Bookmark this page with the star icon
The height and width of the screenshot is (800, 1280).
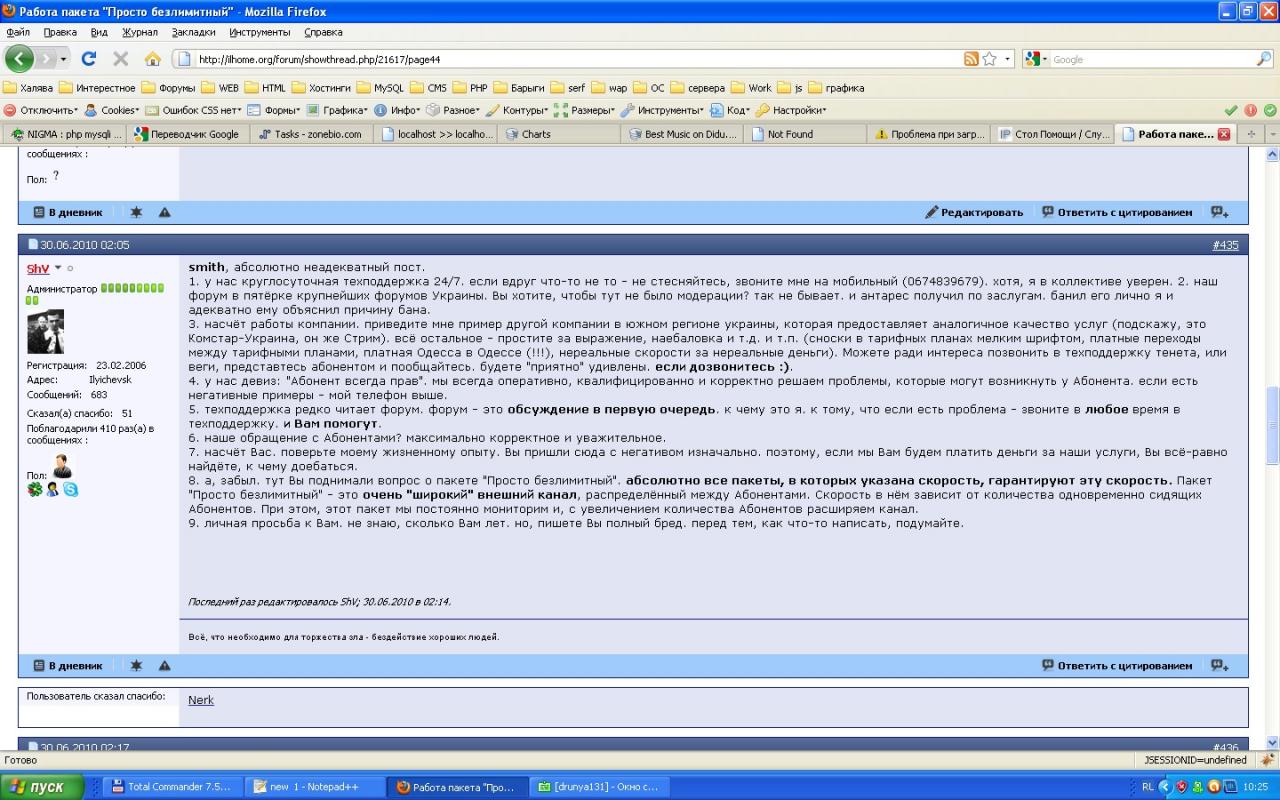(x=989, y=59)
